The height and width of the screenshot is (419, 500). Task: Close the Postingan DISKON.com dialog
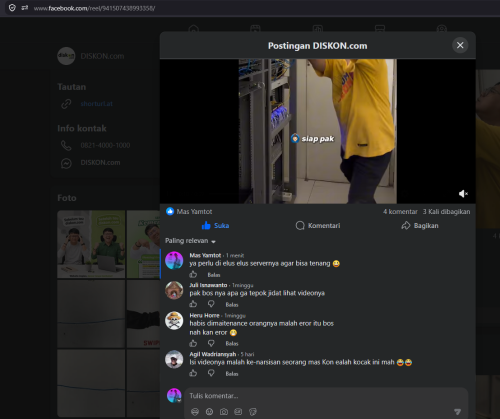coord(460,45)
